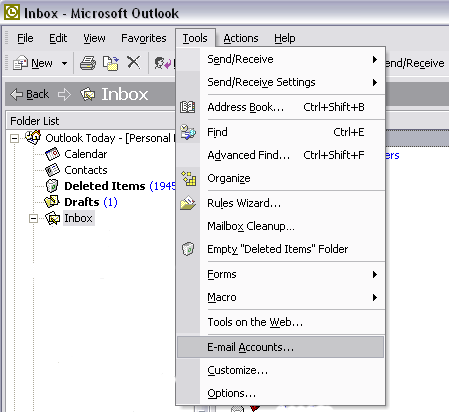
Task: Click the Rules Wizard envelope icon
Action: click(188, 203)
